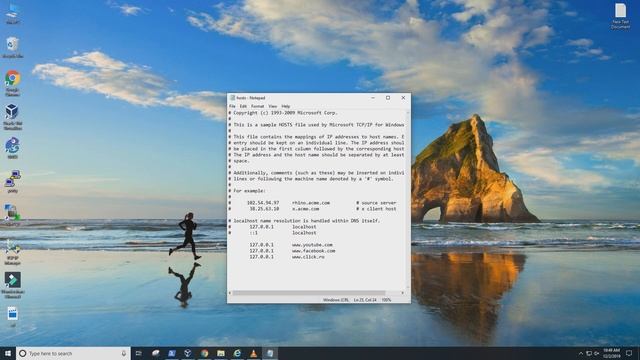Click the Ln, Col status bar indicator
This screenshot has height=360, width=640.
[365, 300]
